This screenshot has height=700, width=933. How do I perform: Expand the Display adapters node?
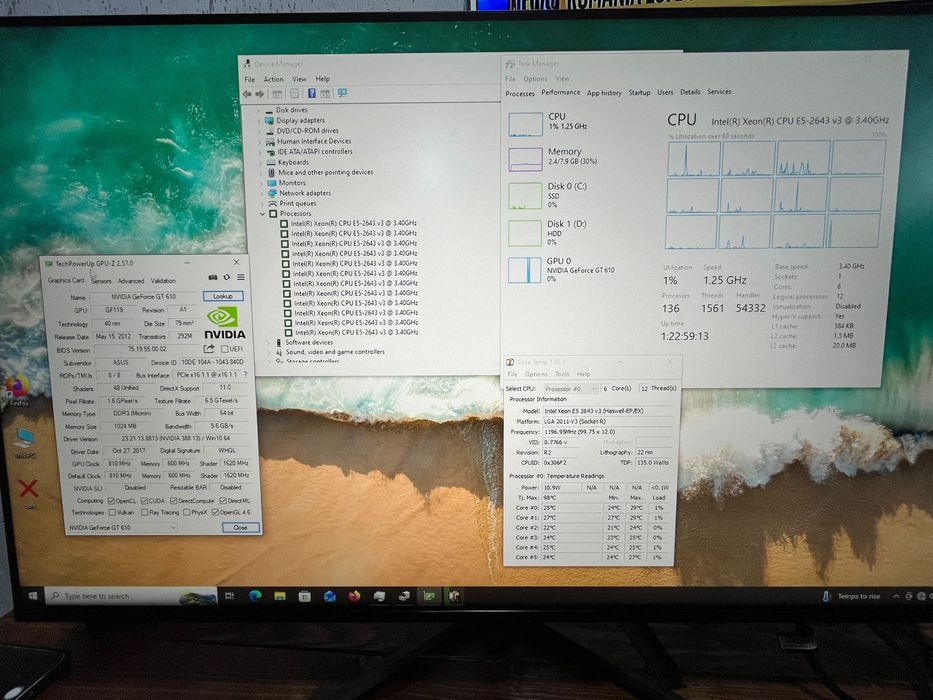pos(259,121)
